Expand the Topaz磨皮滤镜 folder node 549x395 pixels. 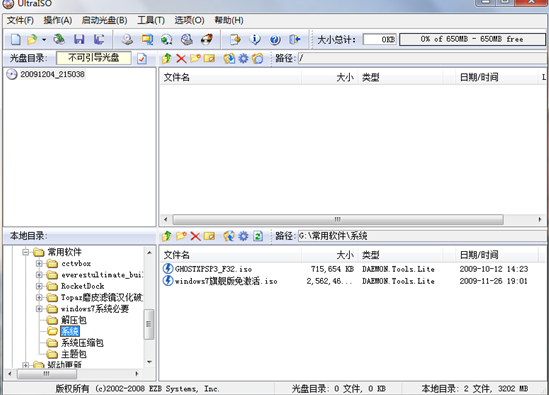(x=39, y=298)
